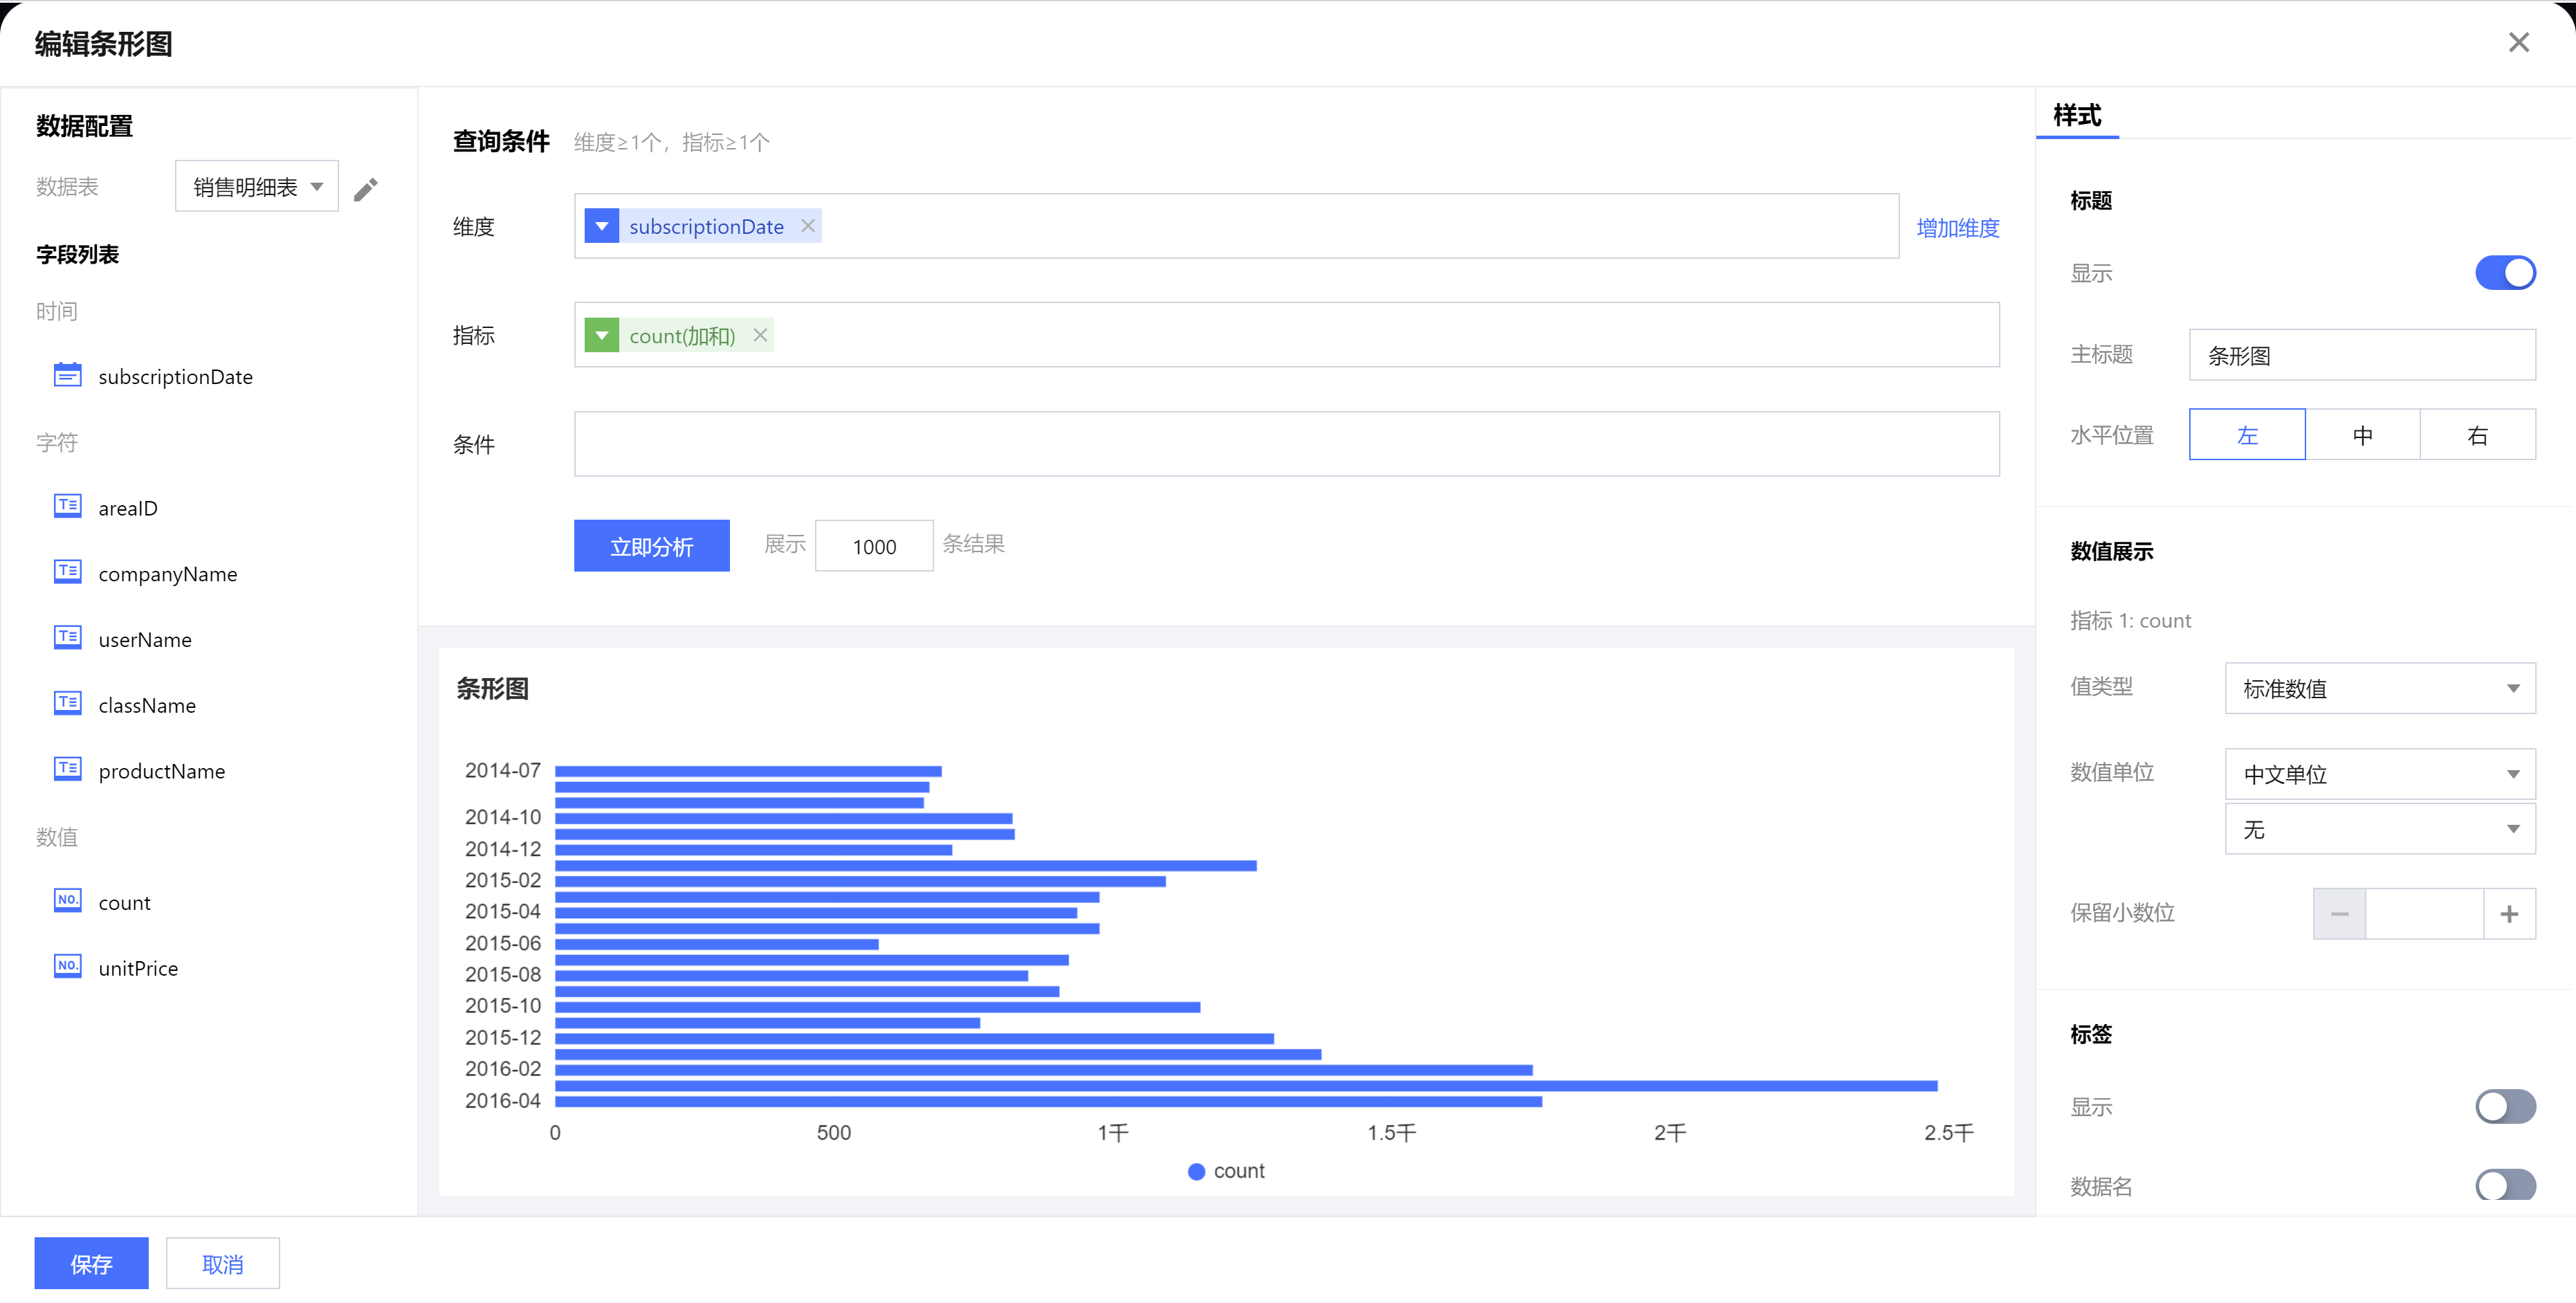The width and height of the screenshot is (2576, 1303).
Task: Select the 样式 tab
Action: pyautogui.click(x=2077, y=115)
